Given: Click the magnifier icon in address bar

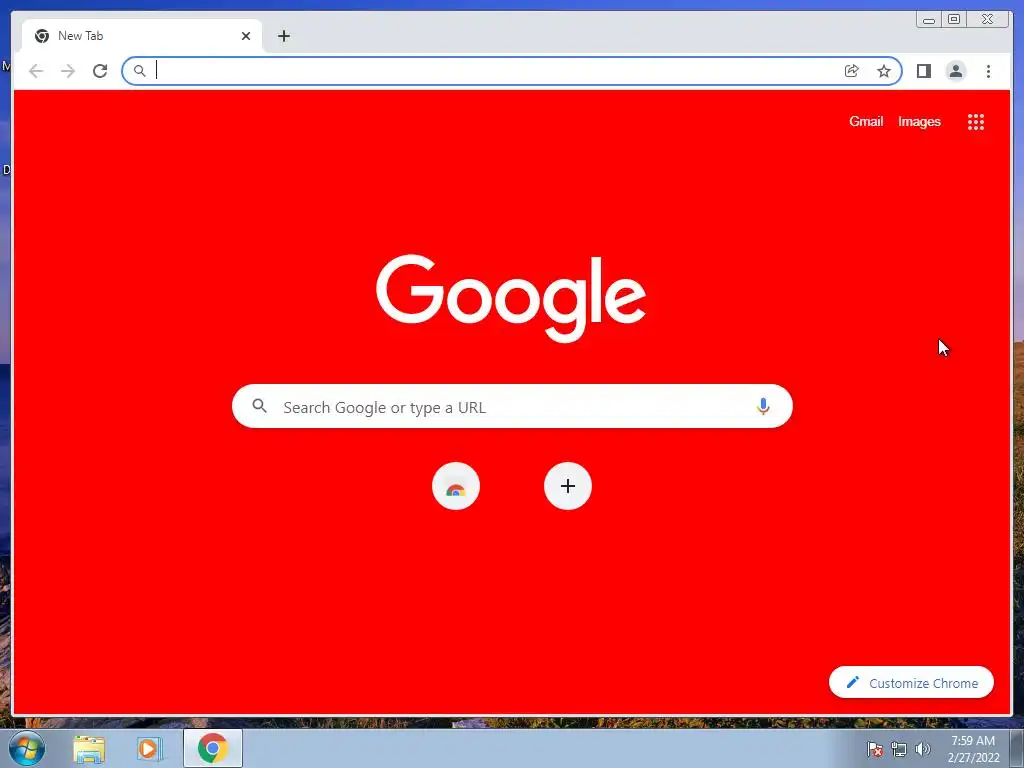Looking at the screenshot, I should pyautogui.click(x=139, y=71).
